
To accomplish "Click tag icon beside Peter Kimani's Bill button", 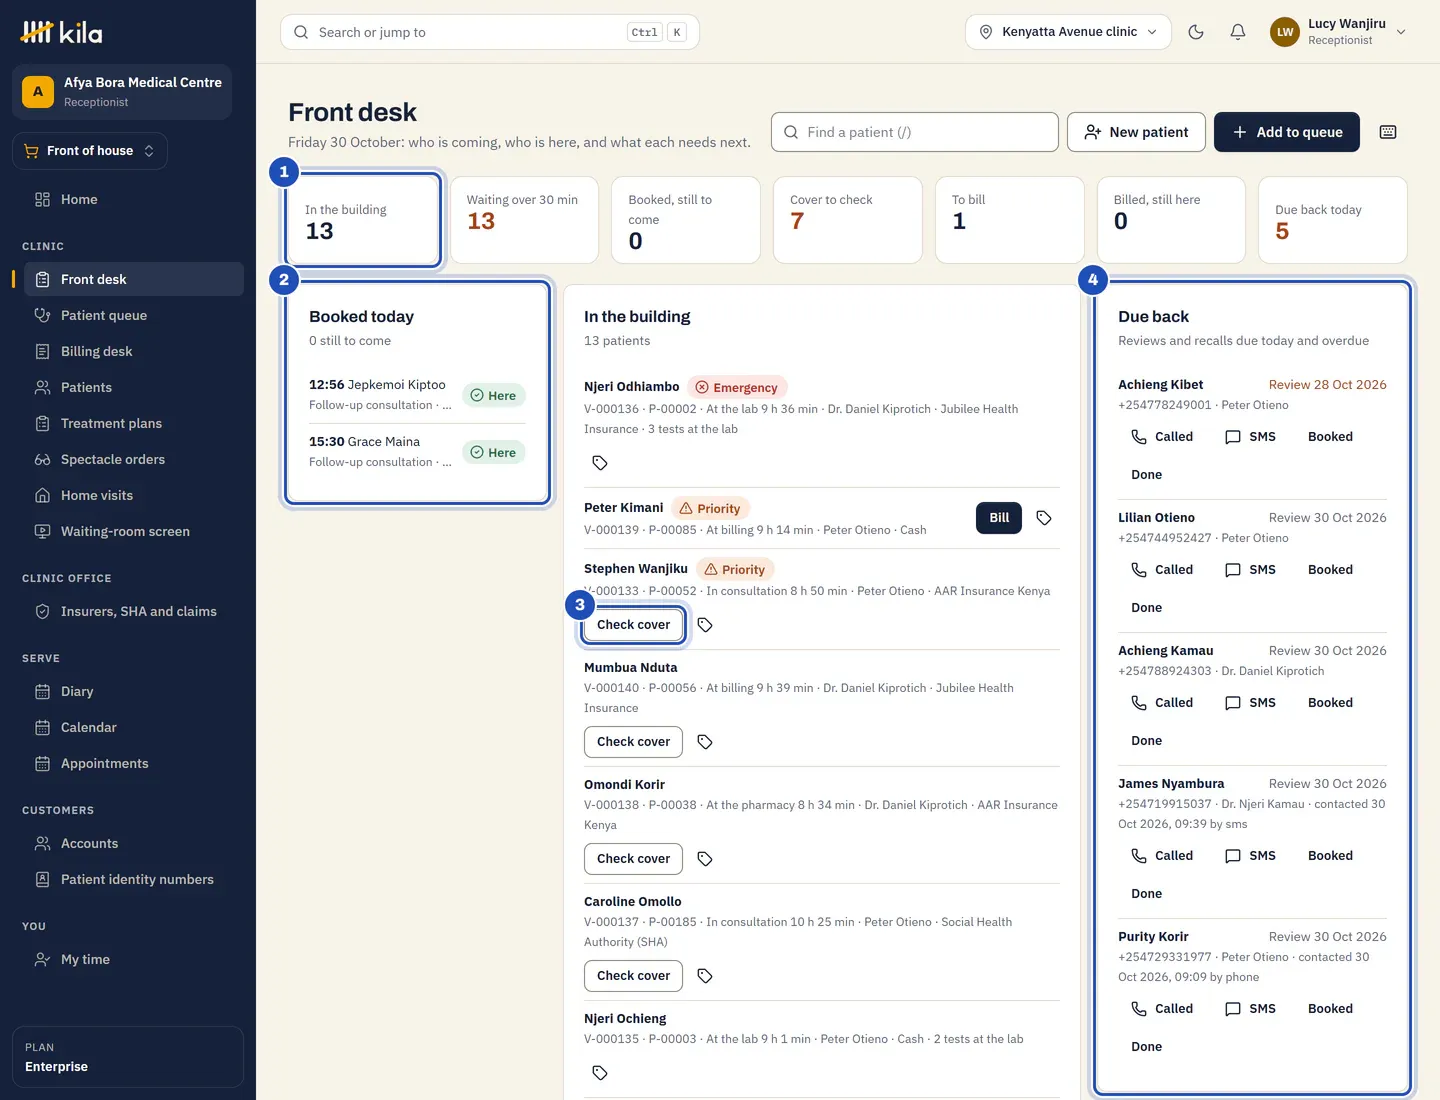I will 1043,518.
